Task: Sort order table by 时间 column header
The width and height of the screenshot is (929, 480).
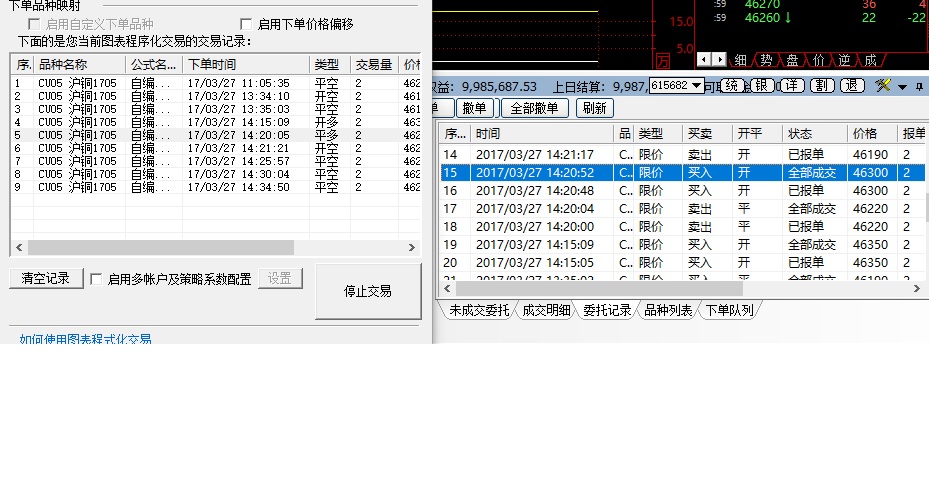Action: coord(542,134)
